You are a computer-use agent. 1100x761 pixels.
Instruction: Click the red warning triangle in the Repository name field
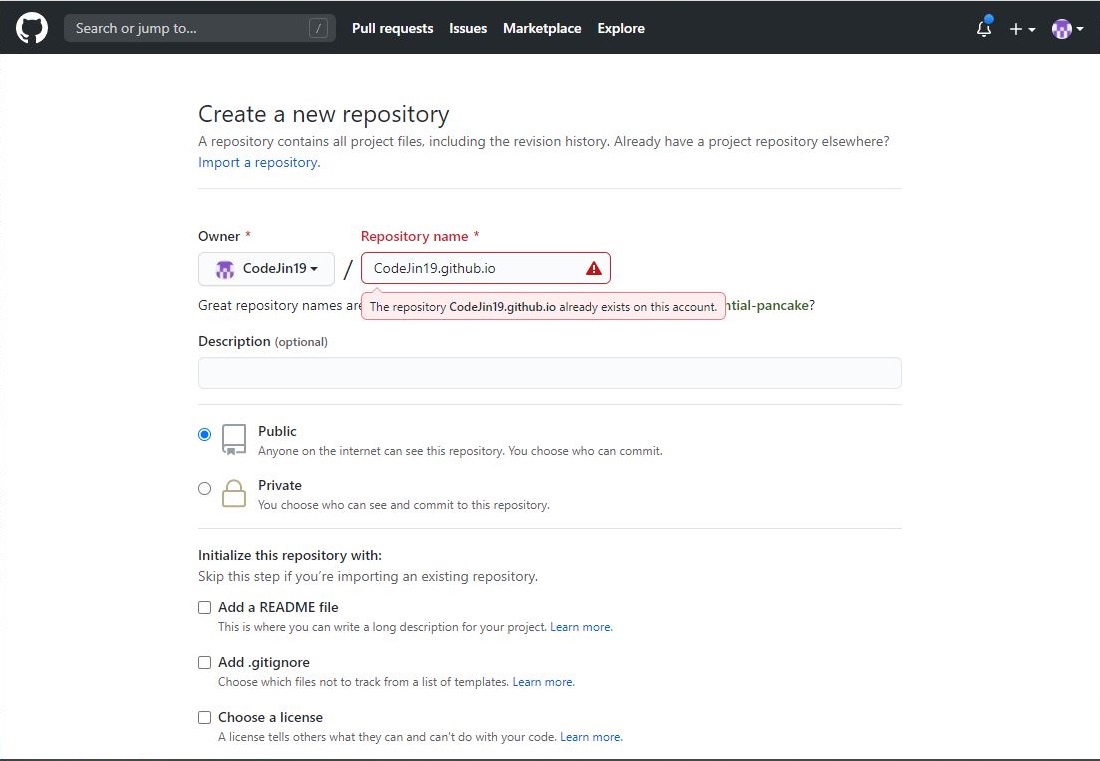pyautogui.click(x=593, y=268)
